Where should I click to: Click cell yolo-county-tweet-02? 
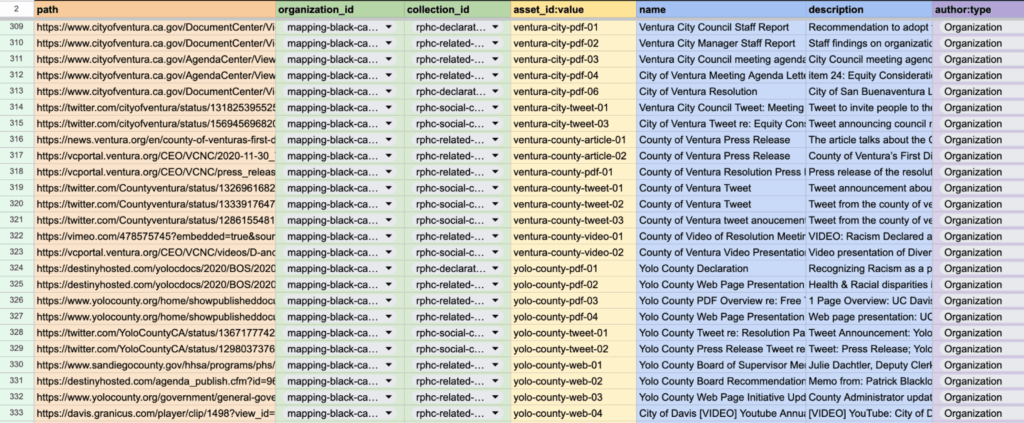[573, 349]
